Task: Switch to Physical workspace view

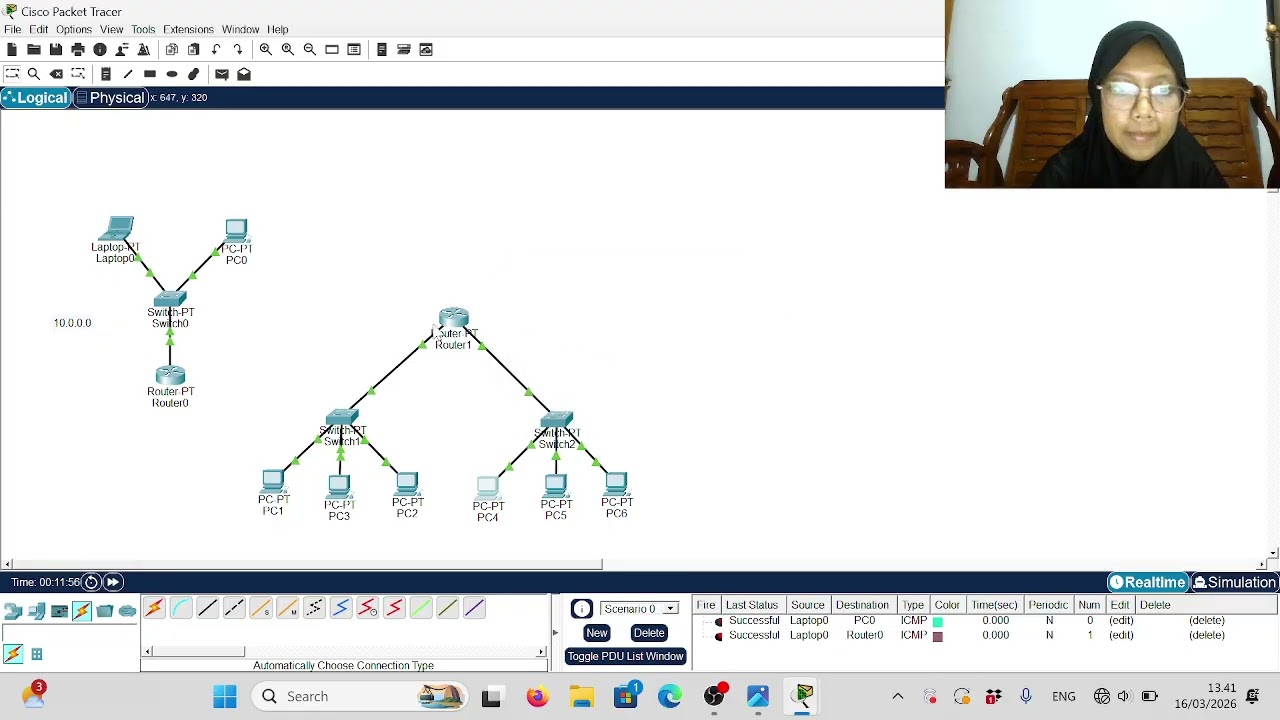Action: pos(110,97)
